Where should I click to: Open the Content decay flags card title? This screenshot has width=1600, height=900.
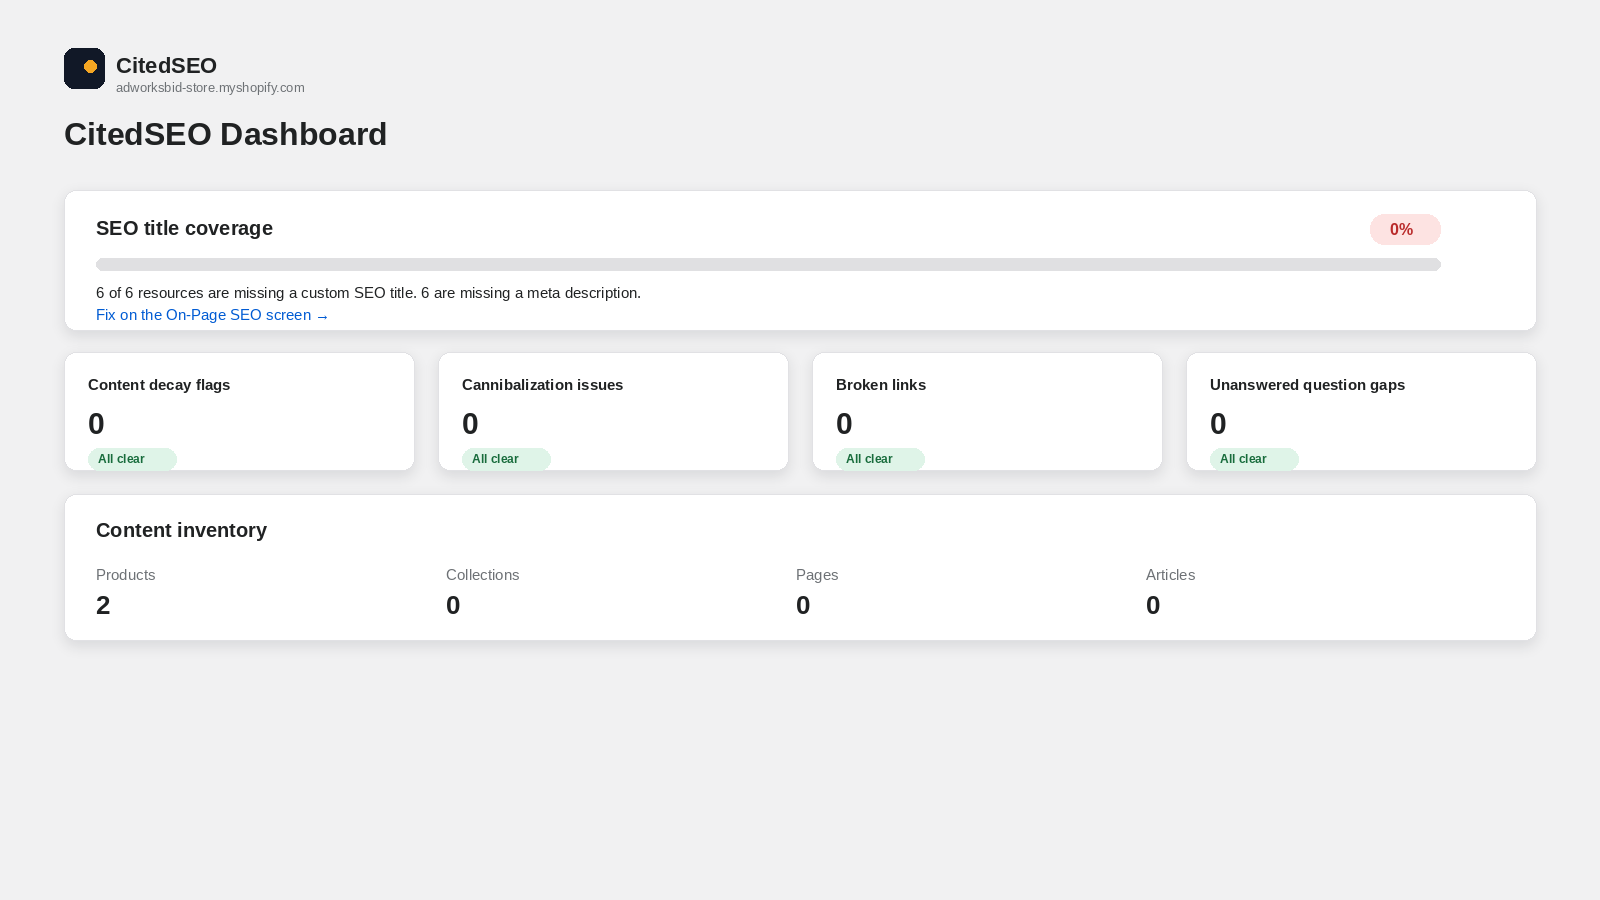(x=159, y=385)
